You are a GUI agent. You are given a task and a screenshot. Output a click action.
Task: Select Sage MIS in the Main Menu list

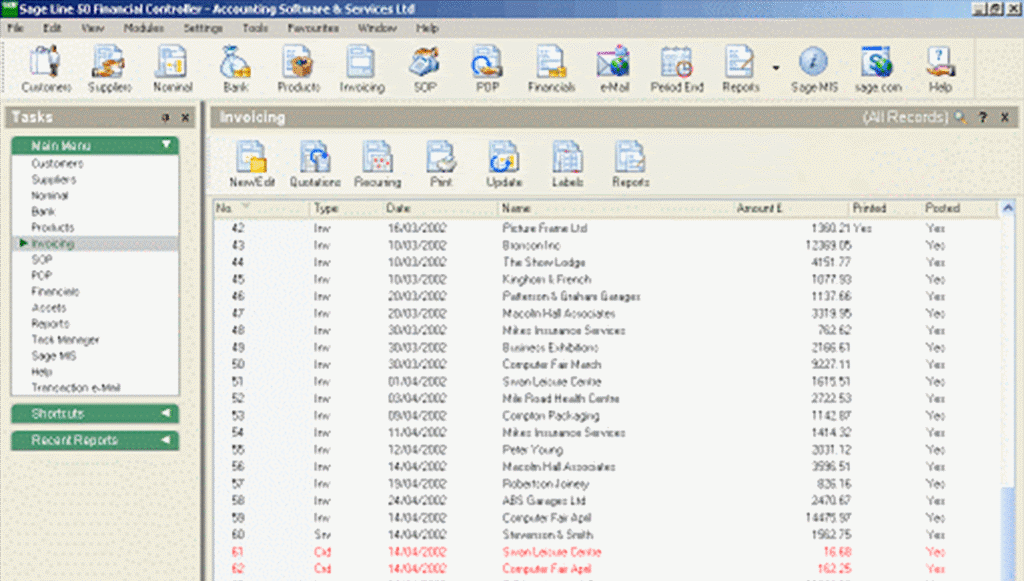[x=54, y=356]
